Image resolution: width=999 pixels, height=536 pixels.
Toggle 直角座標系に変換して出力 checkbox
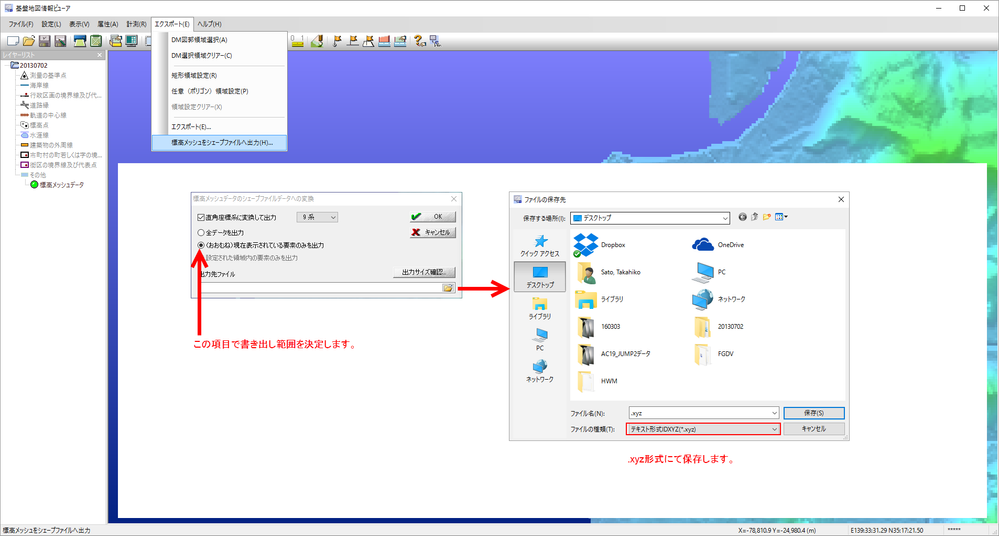point(201,217)
